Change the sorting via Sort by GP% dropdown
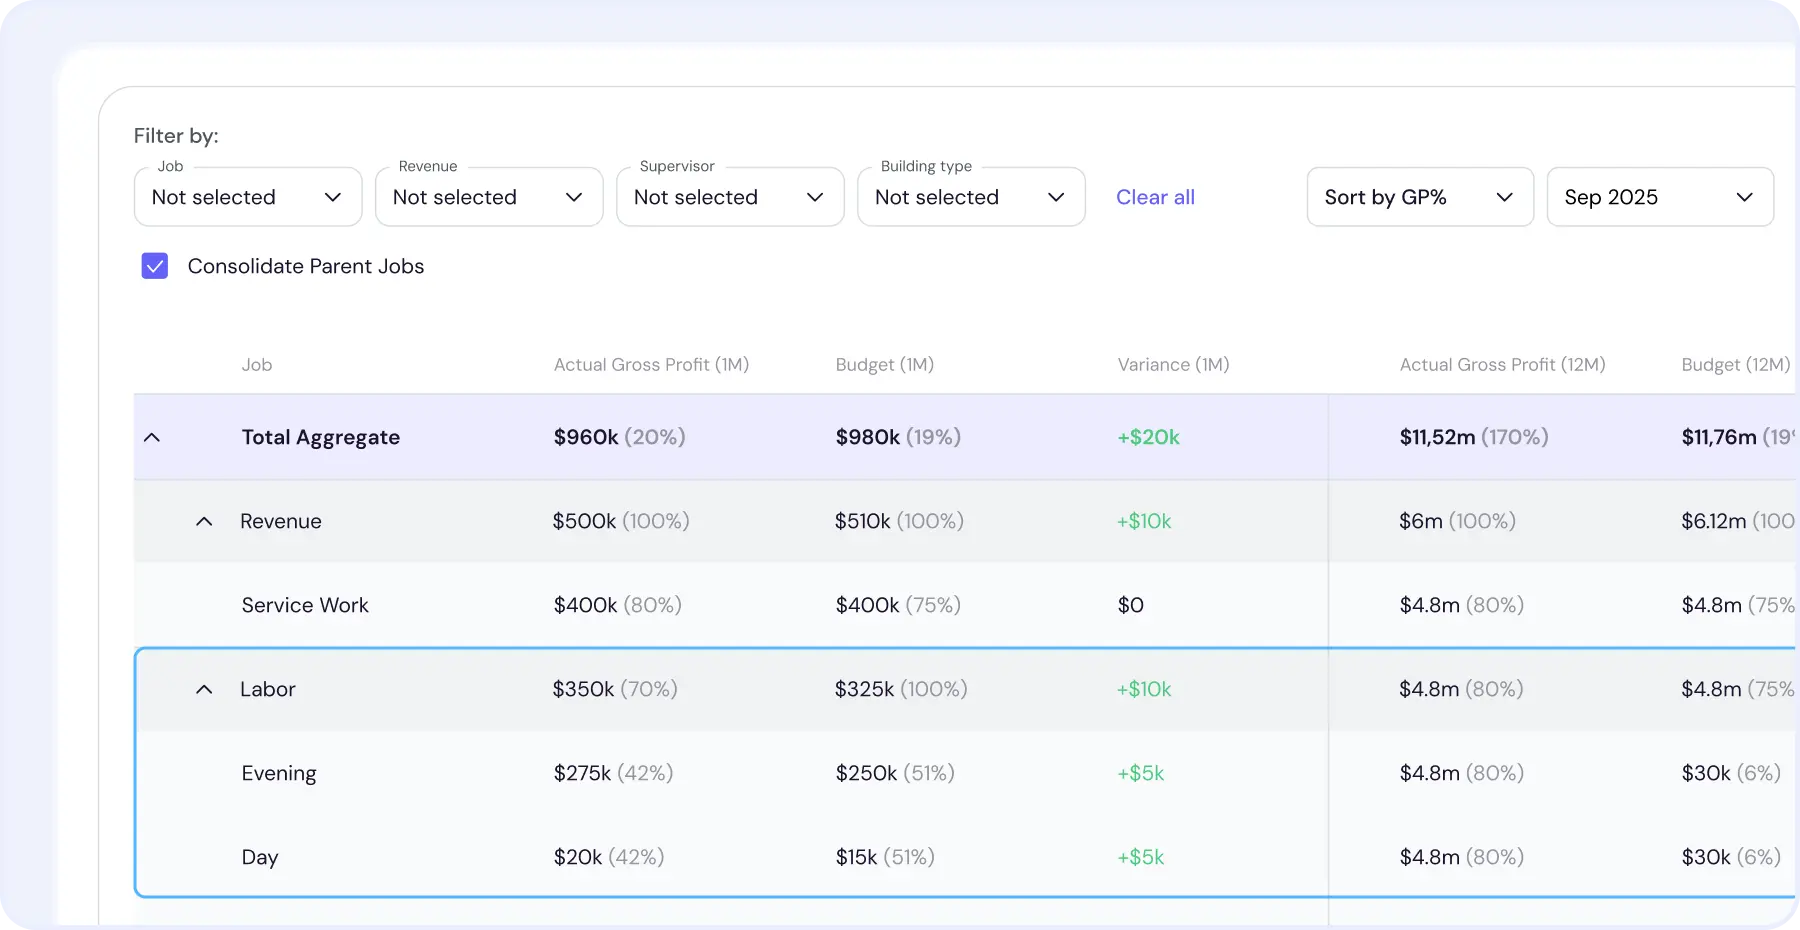Image resolution: width=1800 pixels, height=930 pixels. pyautogui.click(x=1418, y=197)
